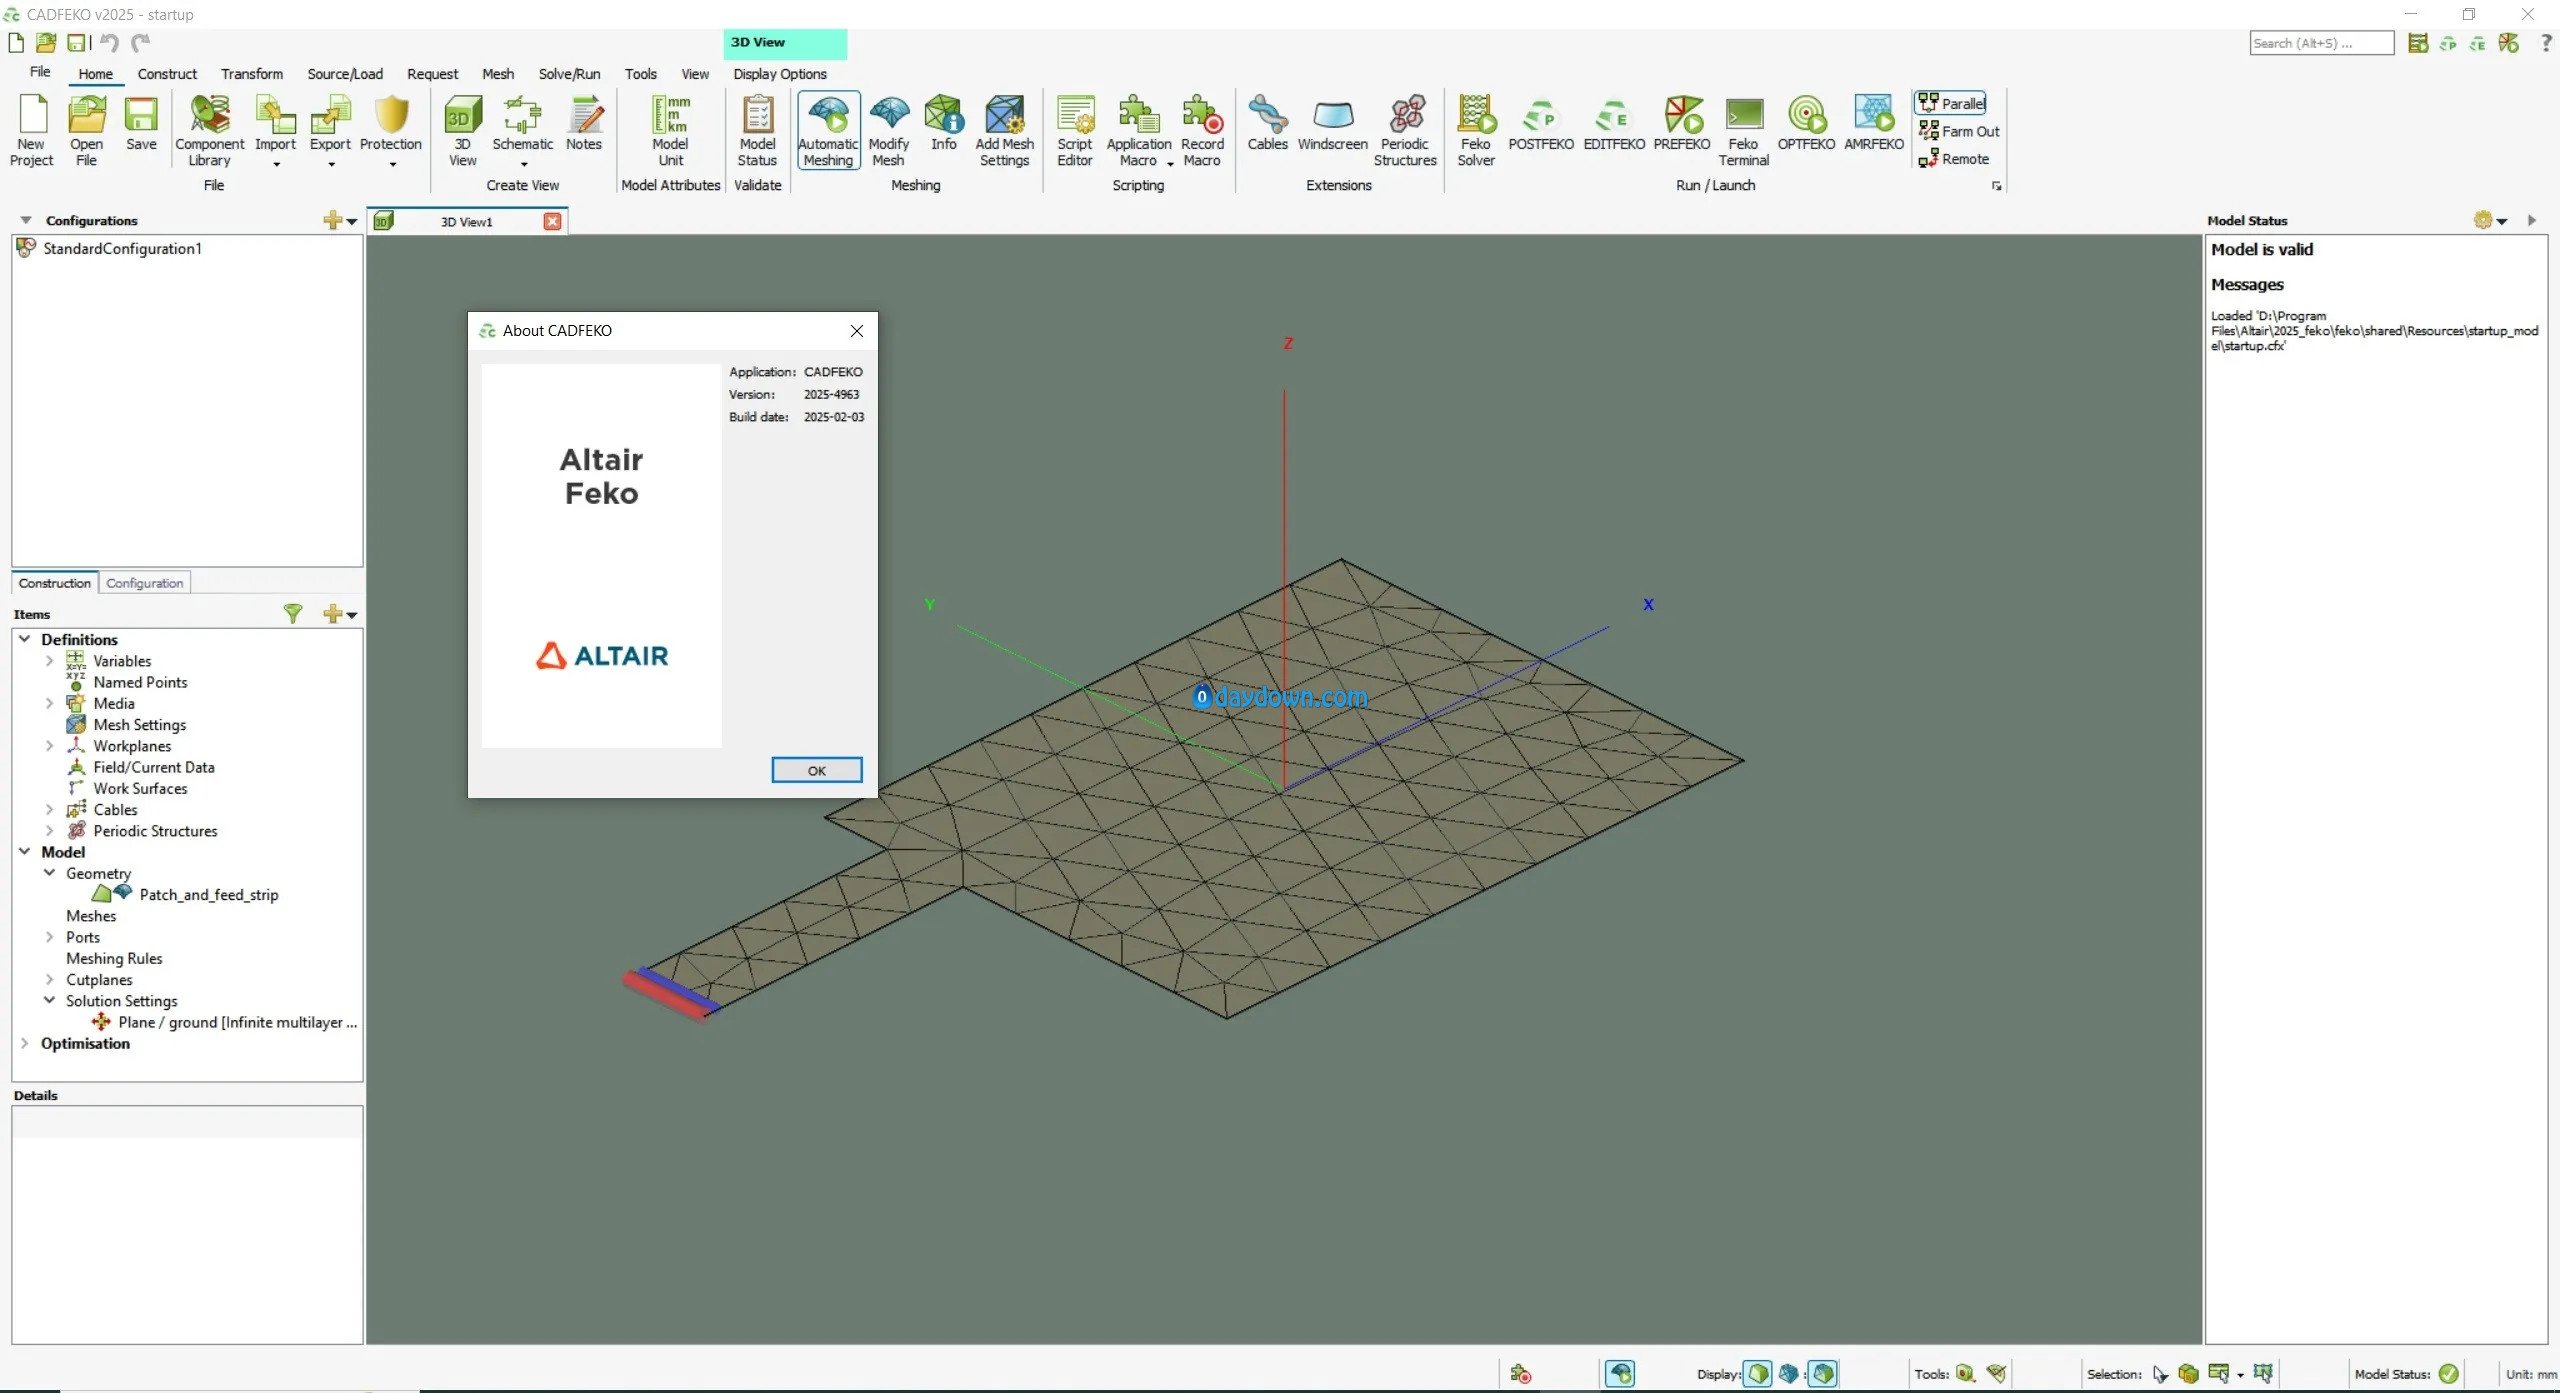Run AMRFEKO
This screenshot has width=2560, height=1393.
tap(1874, 124)
